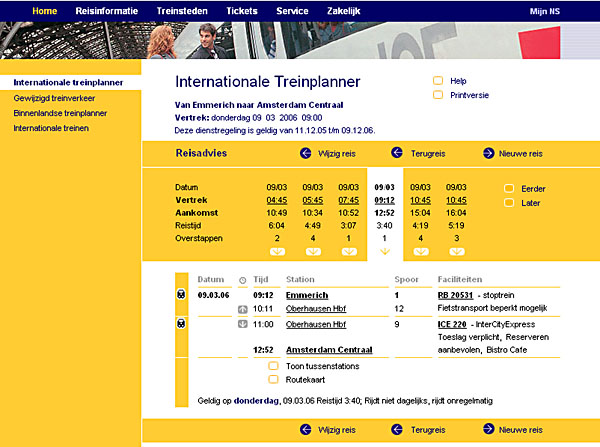Open the Amsterdam Centraal station link
The image size is (600, 447).
click(329, 350)
